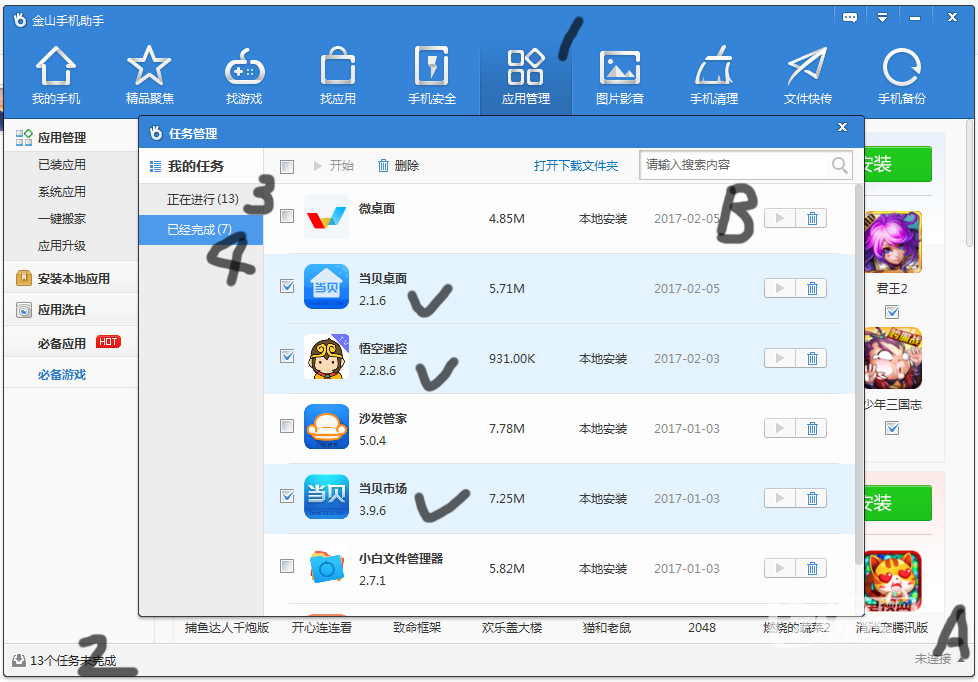Check the 微桌面 task checkbox
This screenshot has height=682, width=978.
(287, 216)
